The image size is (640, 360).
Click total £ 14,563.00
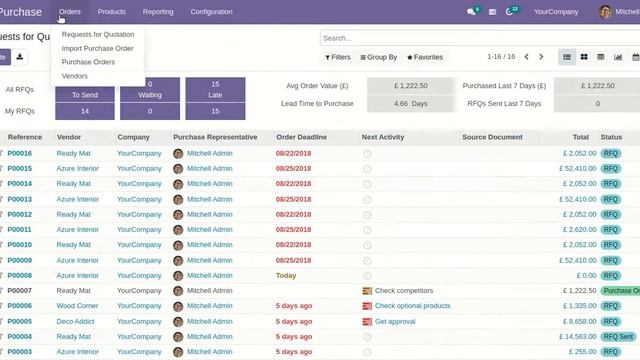click(578, 337)
